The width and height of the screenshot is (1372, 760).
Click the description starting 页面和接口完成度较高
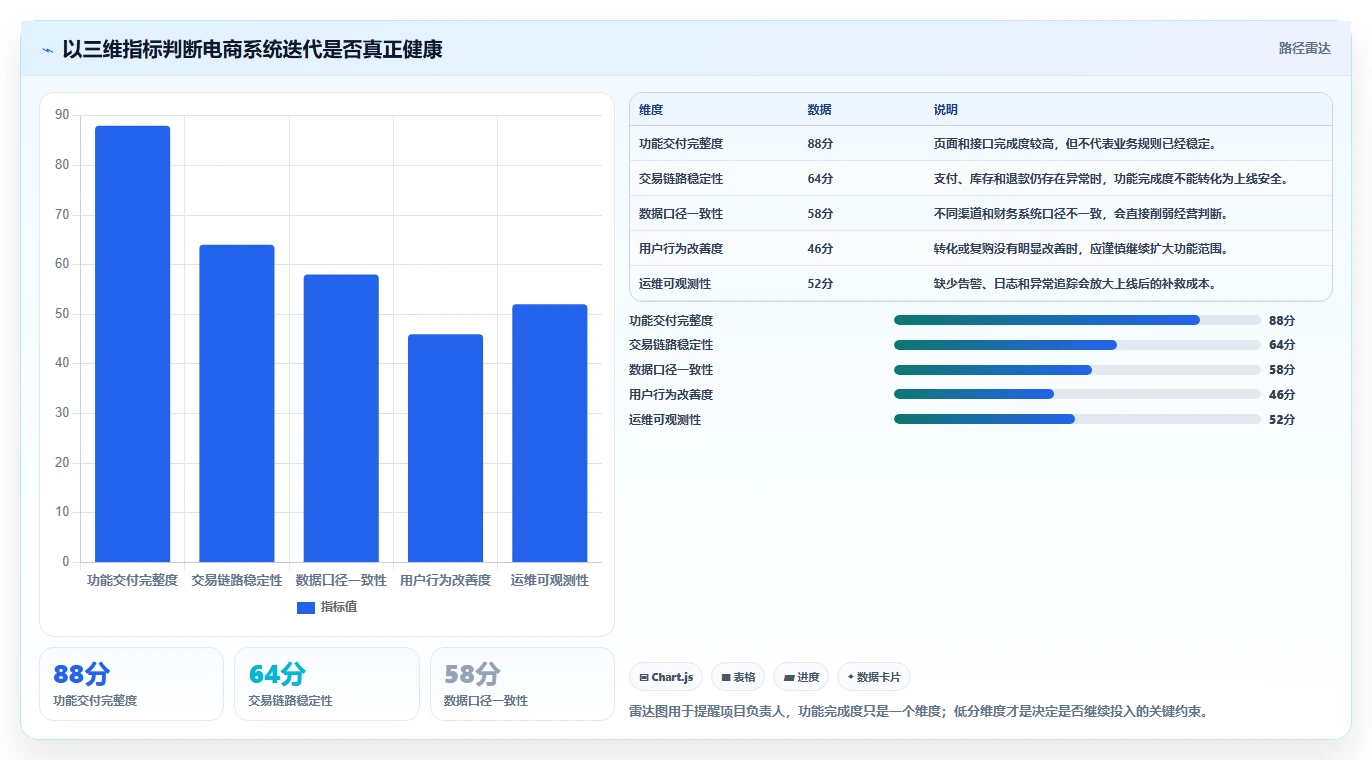[1076, 144]
